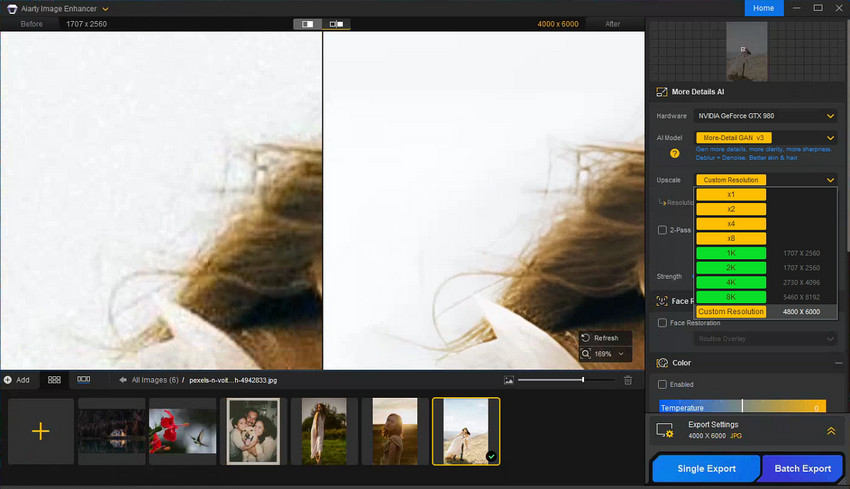The height and width of the screenshot is (489, 850).
Task: Select the 4K upscale option
Action: click(x=731, y=283)
